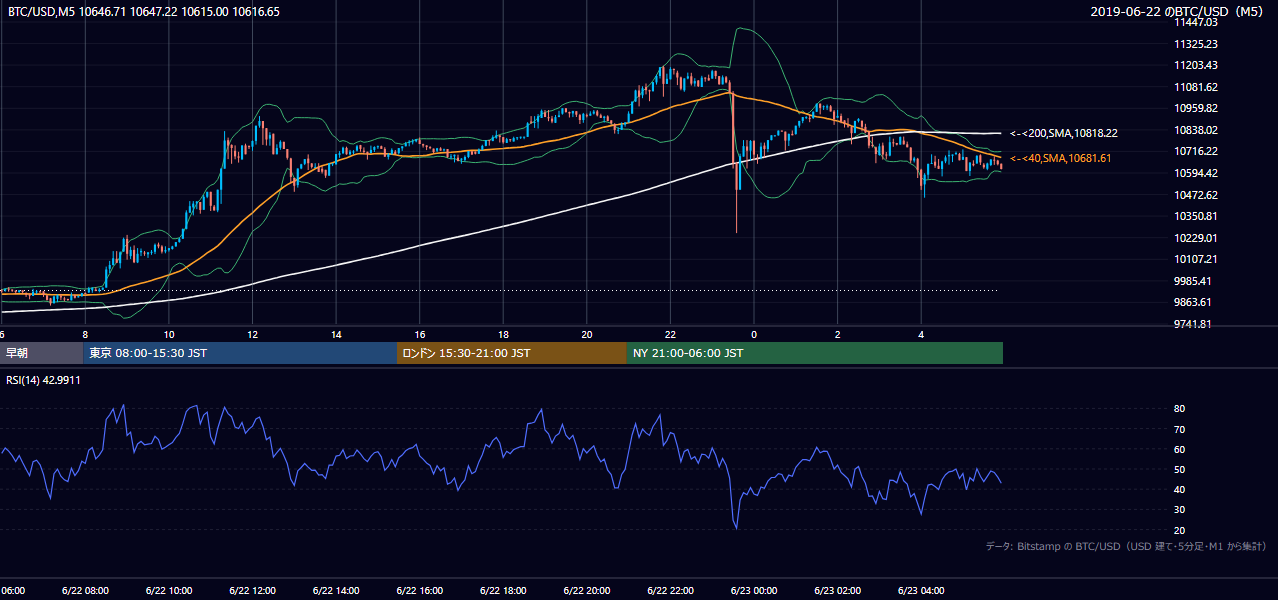Click price axis label 10350.81
This screenshot has height=600, width=1278.
click(x=1195, y=216)
